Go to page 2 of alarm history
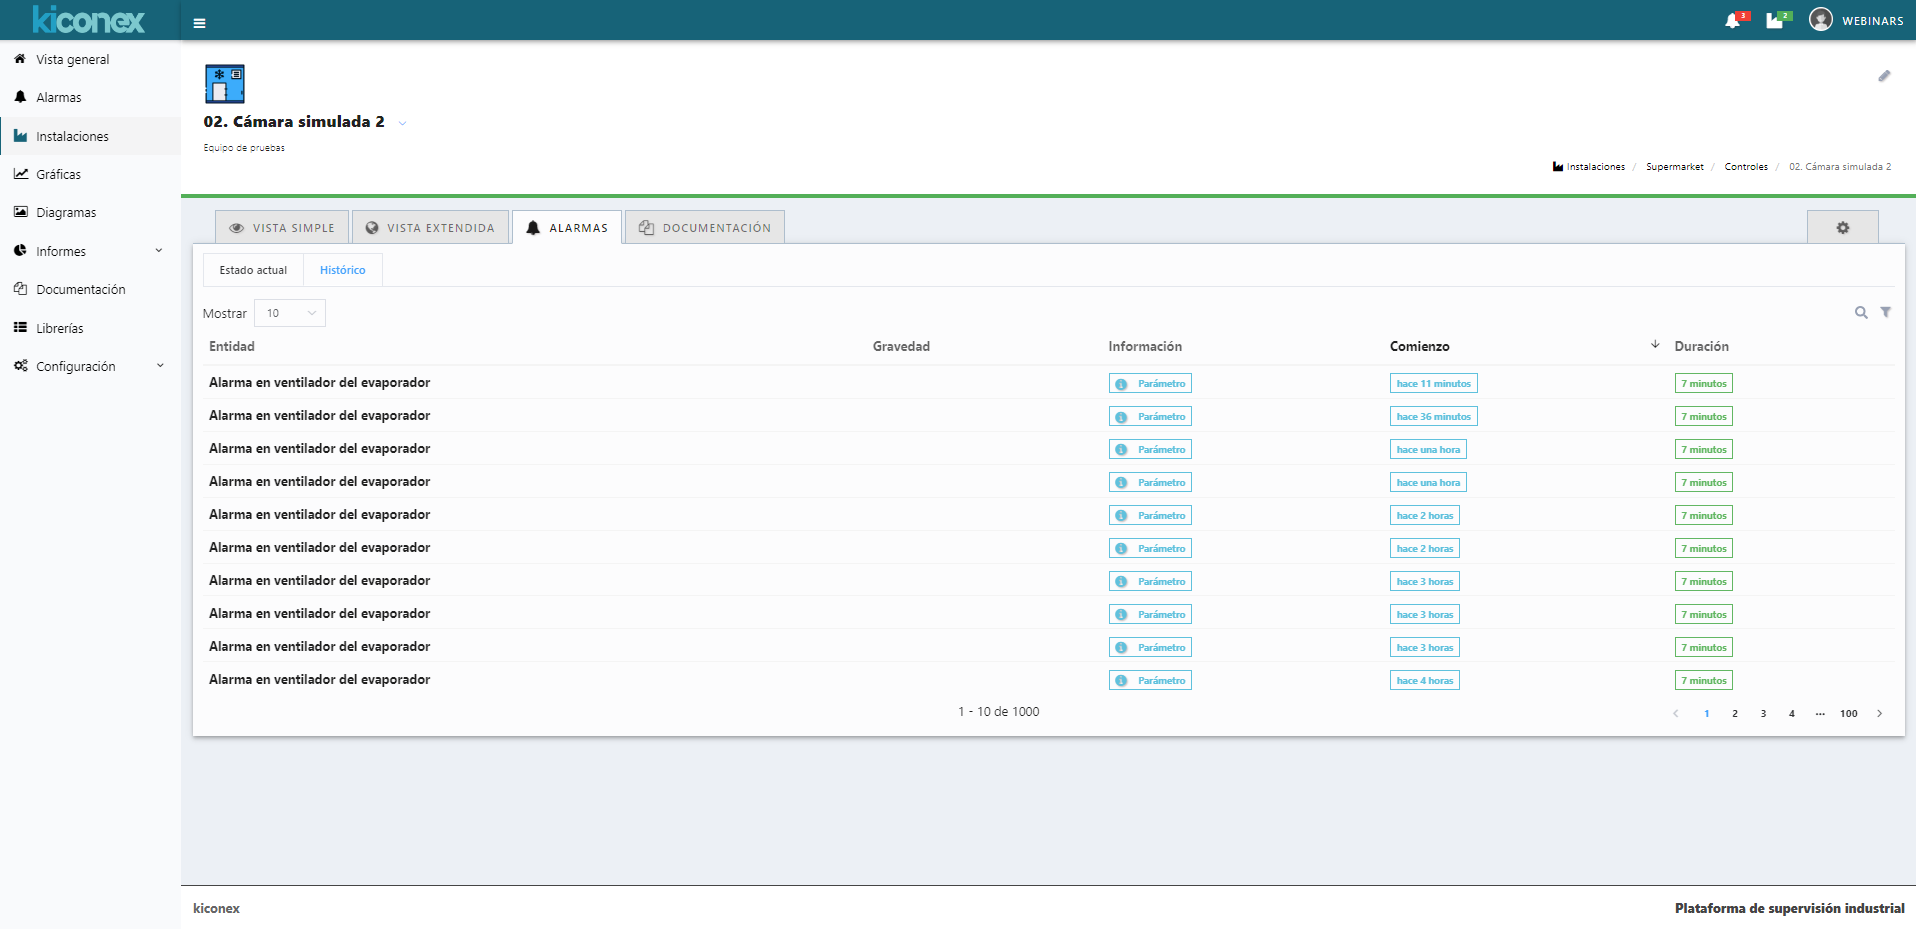The image size is (1916, 929). [1735, 714]
